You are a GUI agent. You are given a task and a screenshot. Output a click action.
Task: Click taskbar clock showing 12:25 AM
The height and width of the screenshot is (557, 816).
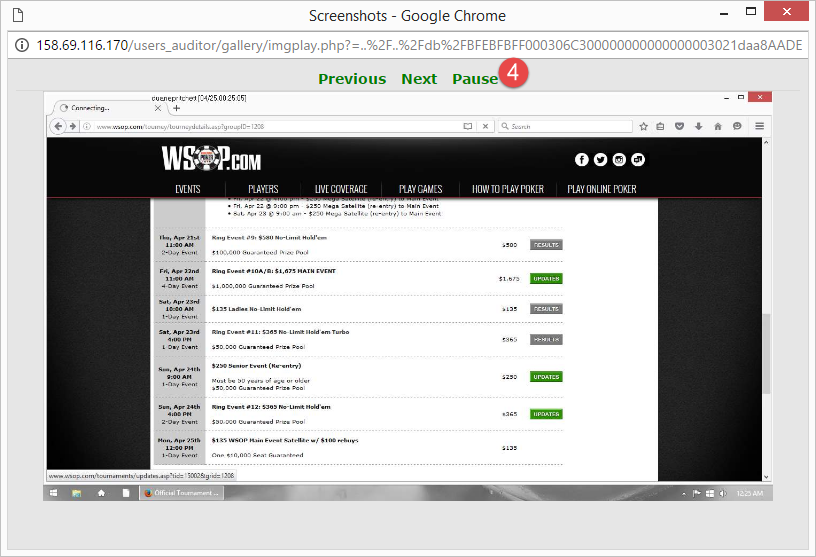[749, 493]
